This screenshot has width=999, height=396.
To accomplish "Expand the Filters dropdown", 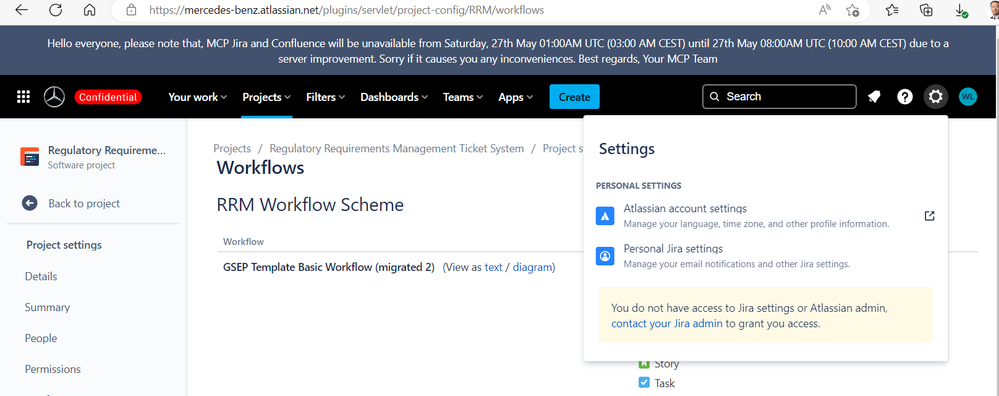I will point(326,97).
